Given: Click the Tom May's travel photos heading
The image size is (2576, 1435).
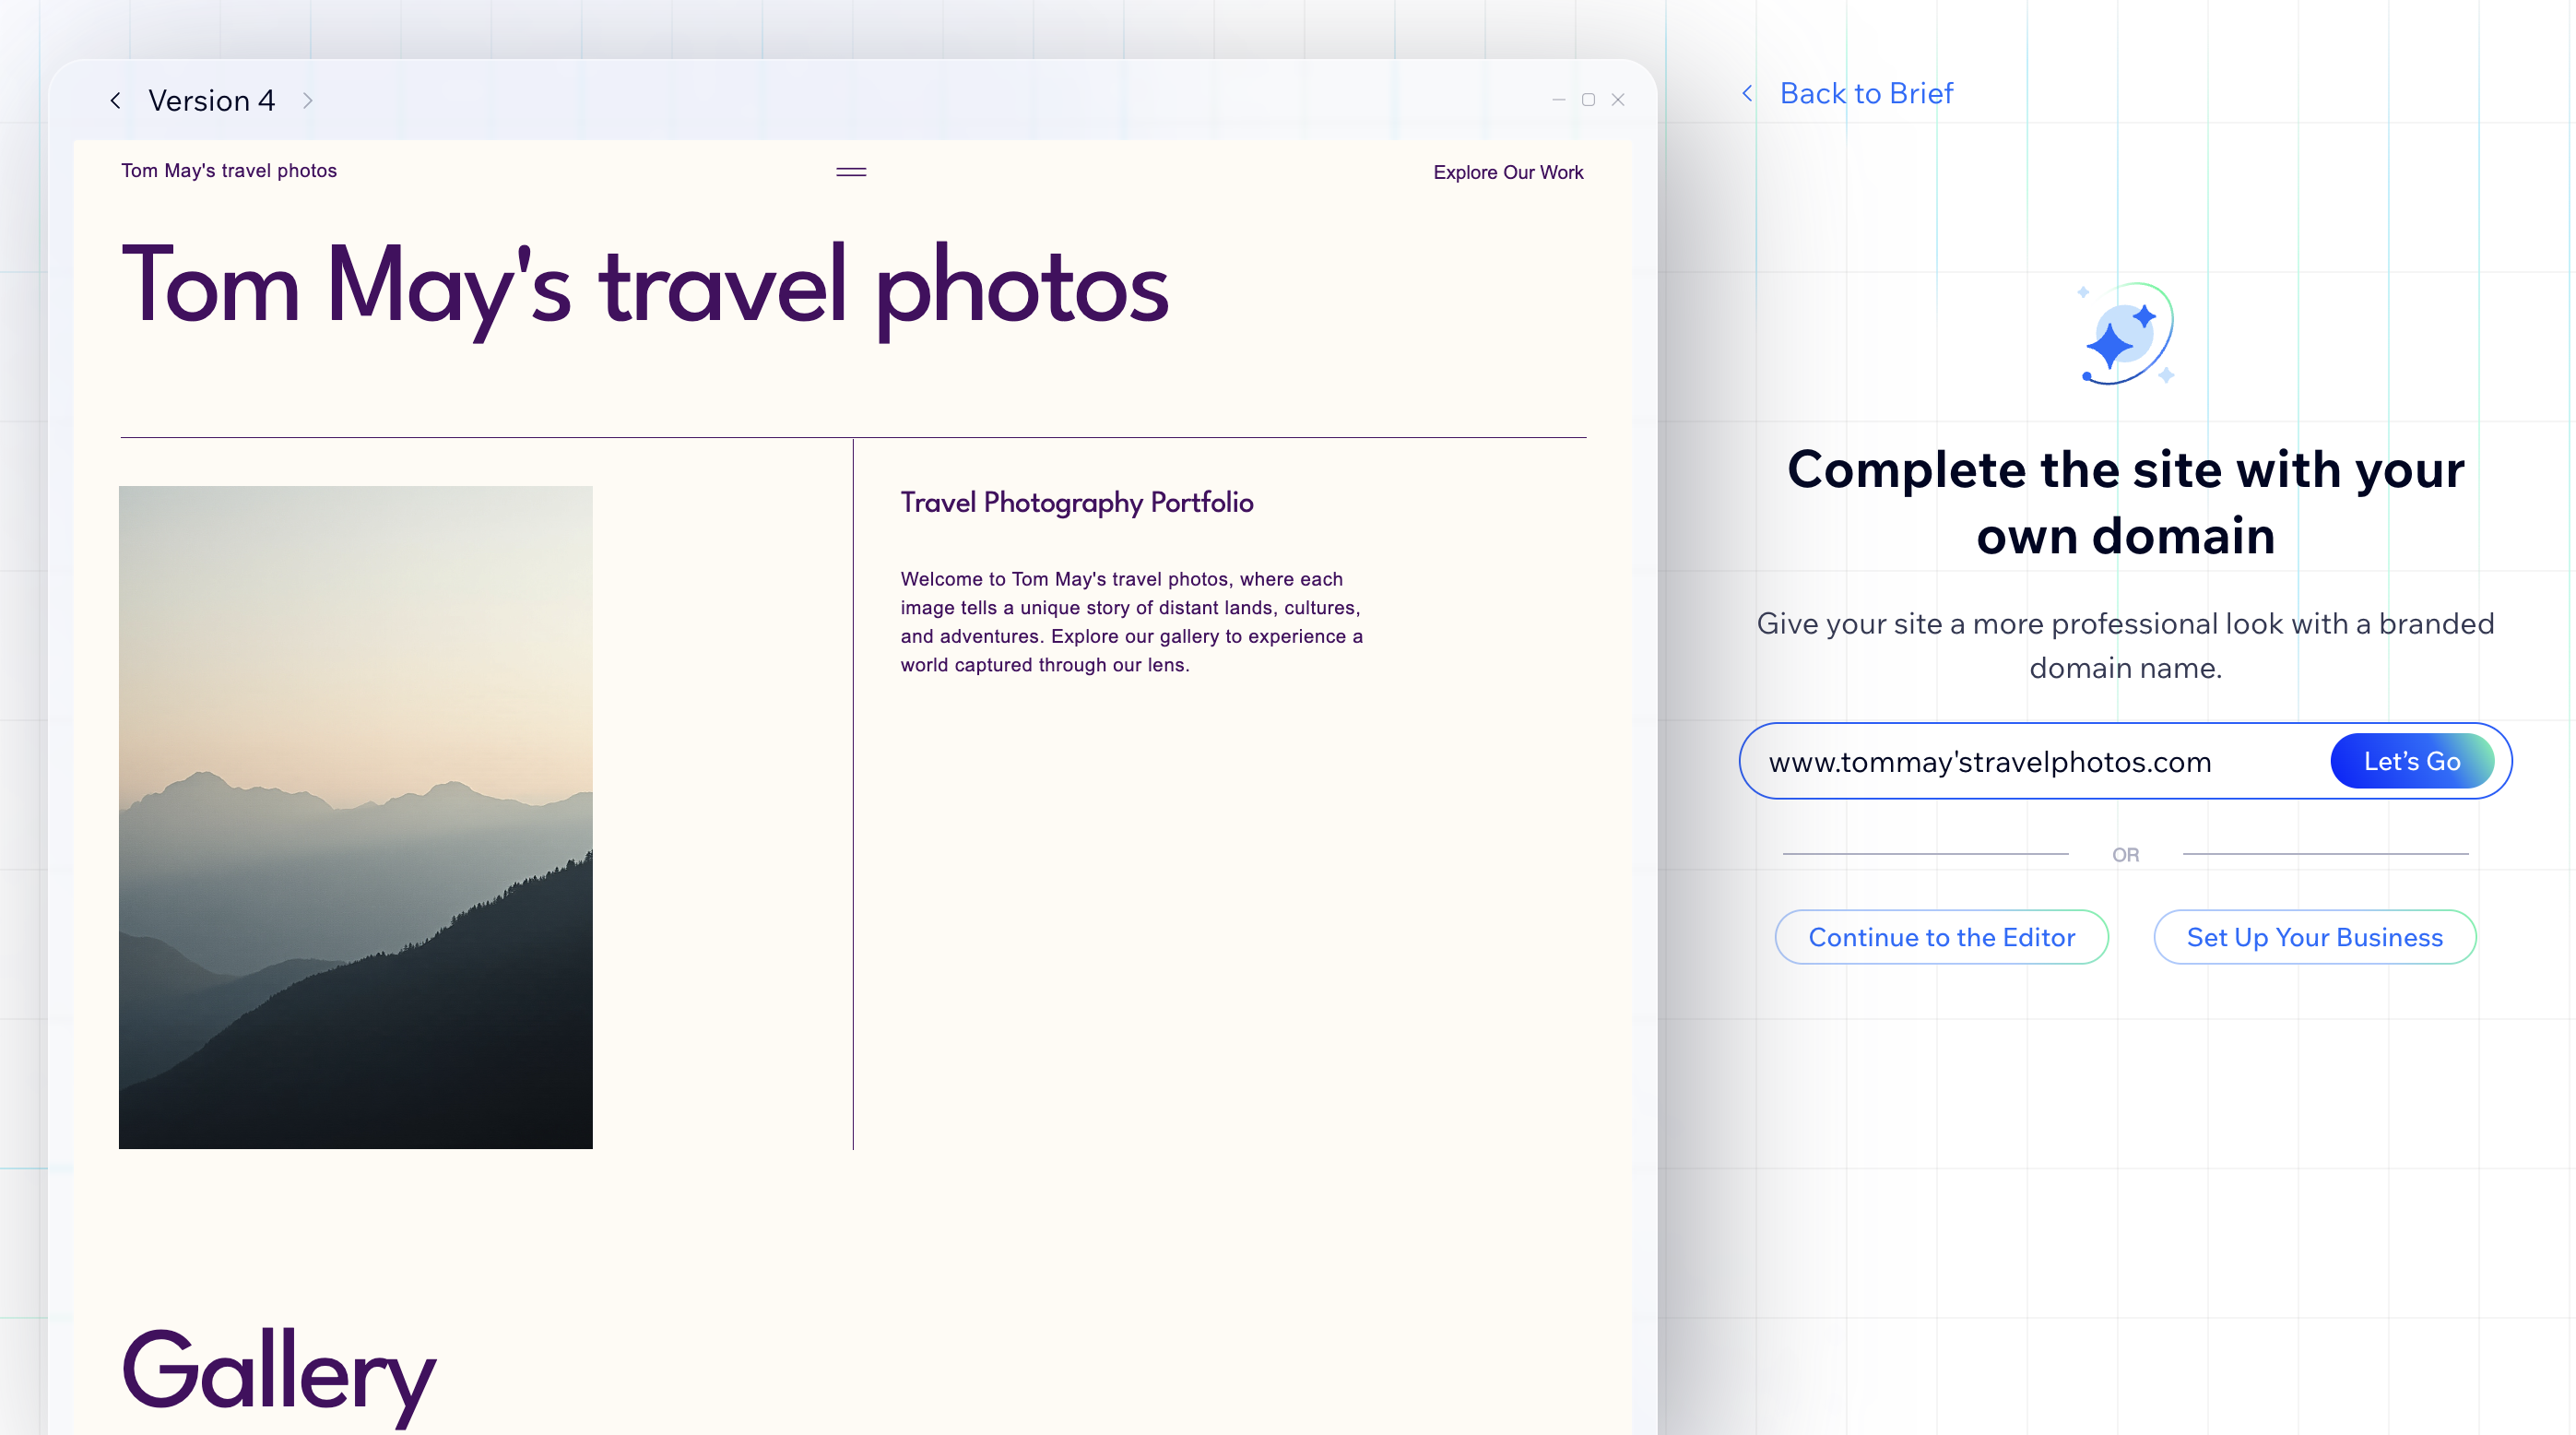Looking at the screenshot, I should [x=644, y=287].
